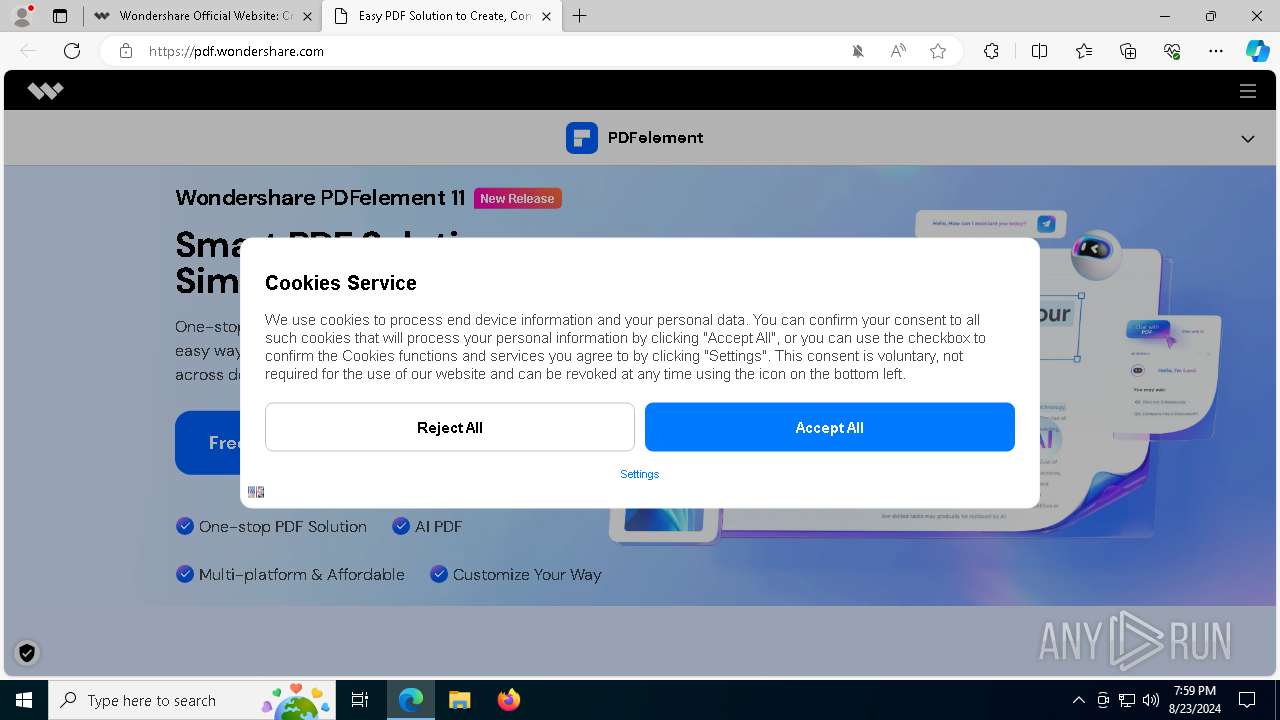Click the taskbar search box
1280x720 pixels.
tap(194, 700)
